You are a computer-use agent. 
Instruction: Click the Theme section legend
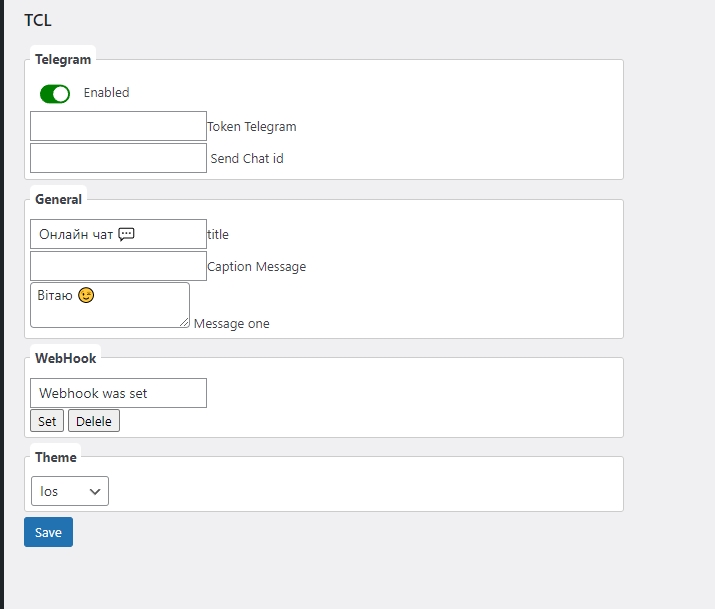click(56, 457)
